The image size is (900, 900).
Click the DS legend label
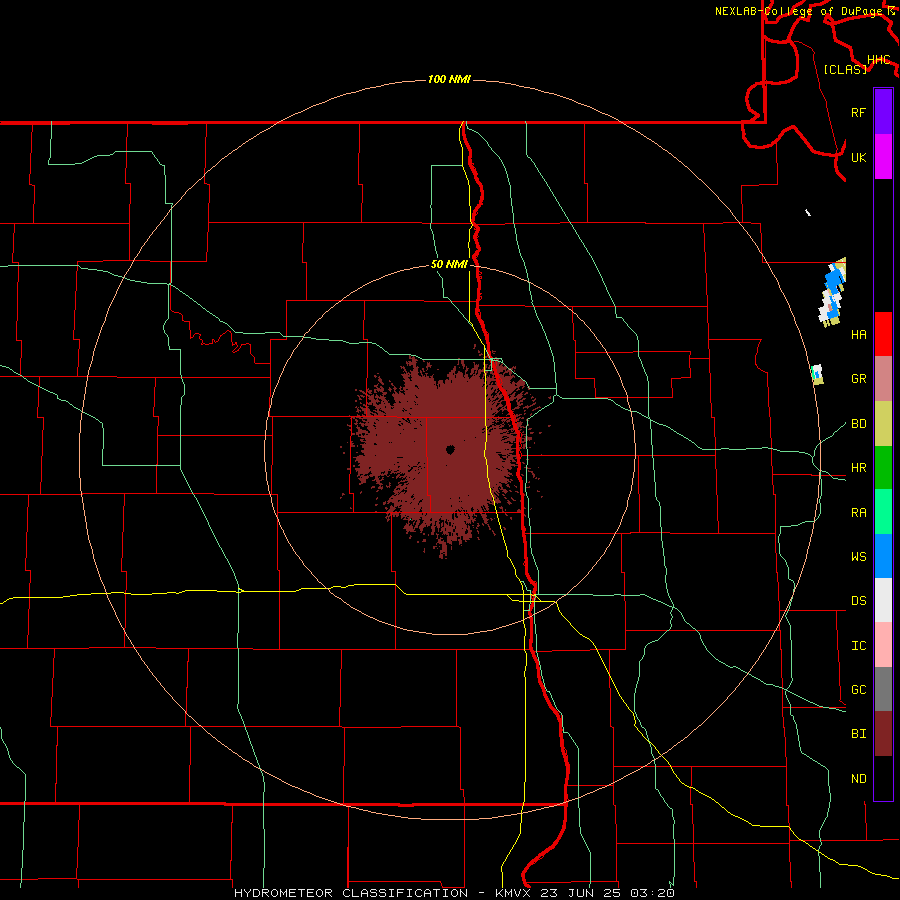pos(858,600)
